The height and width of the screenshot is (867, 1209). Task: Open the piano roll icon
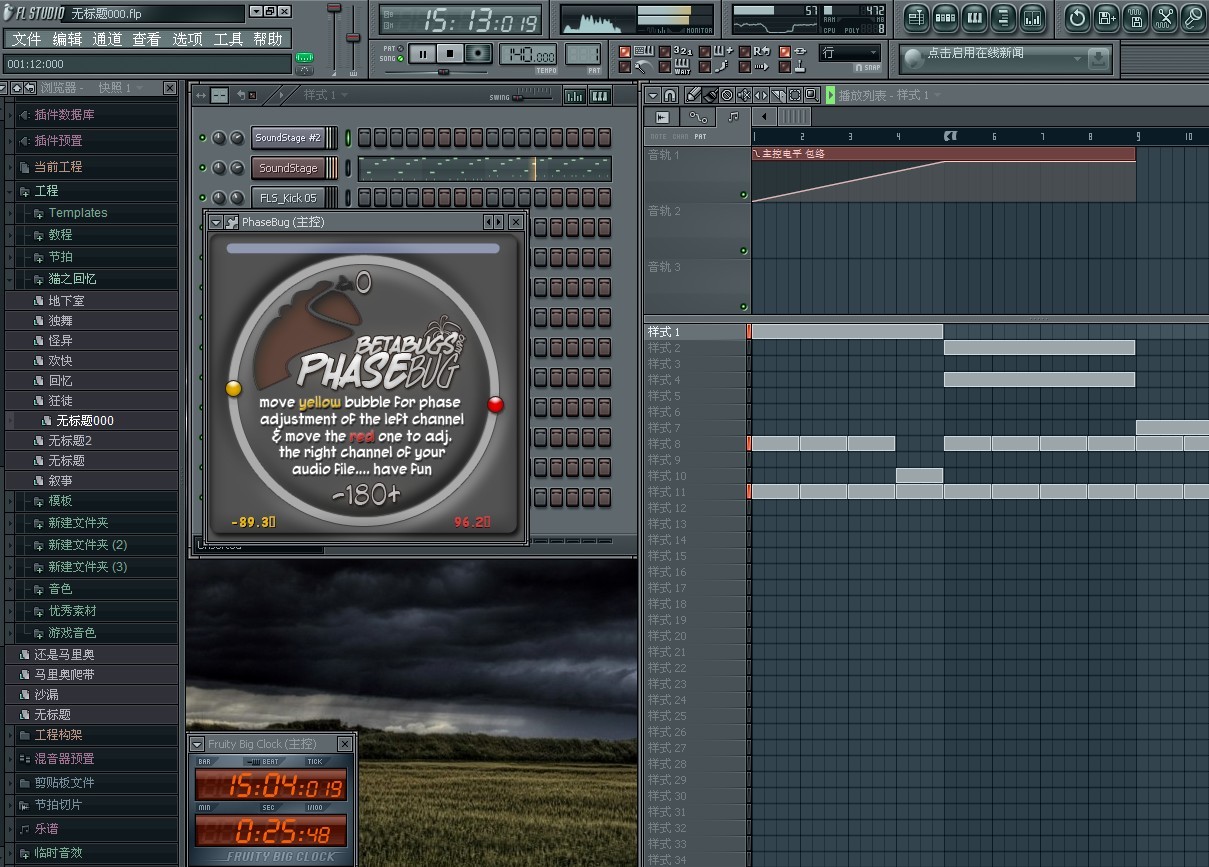(974, 18)
